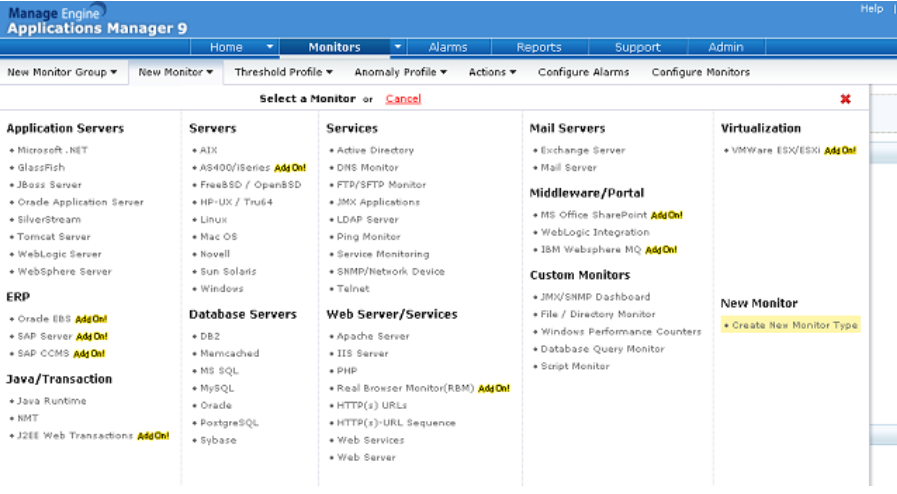The image size is (897, 494).
Task: Select MySQL monitor
Action: point(217,388)
